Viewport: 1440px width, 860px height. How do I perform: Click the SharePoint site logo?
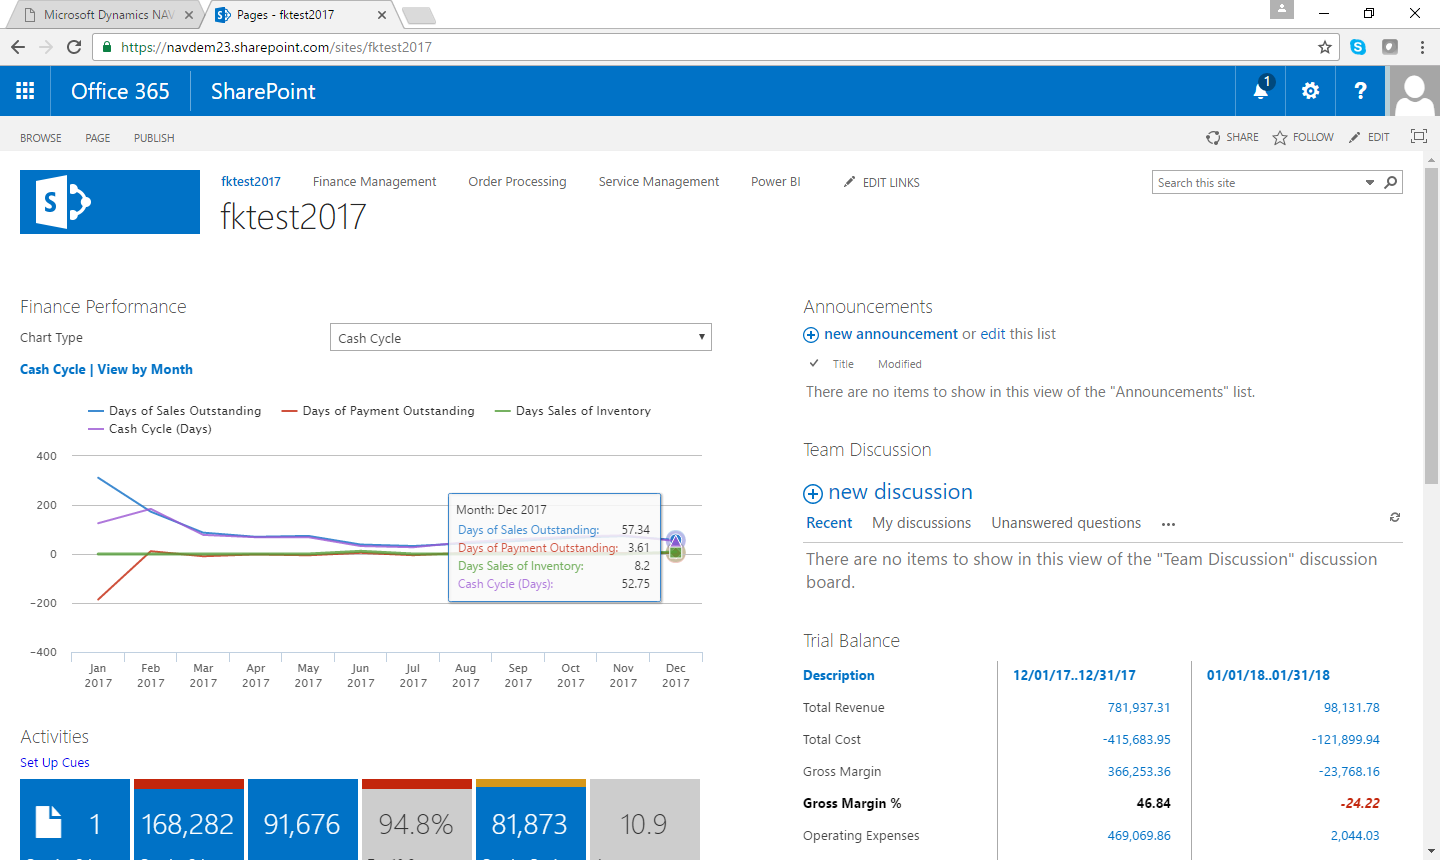[x=110, y=202]
